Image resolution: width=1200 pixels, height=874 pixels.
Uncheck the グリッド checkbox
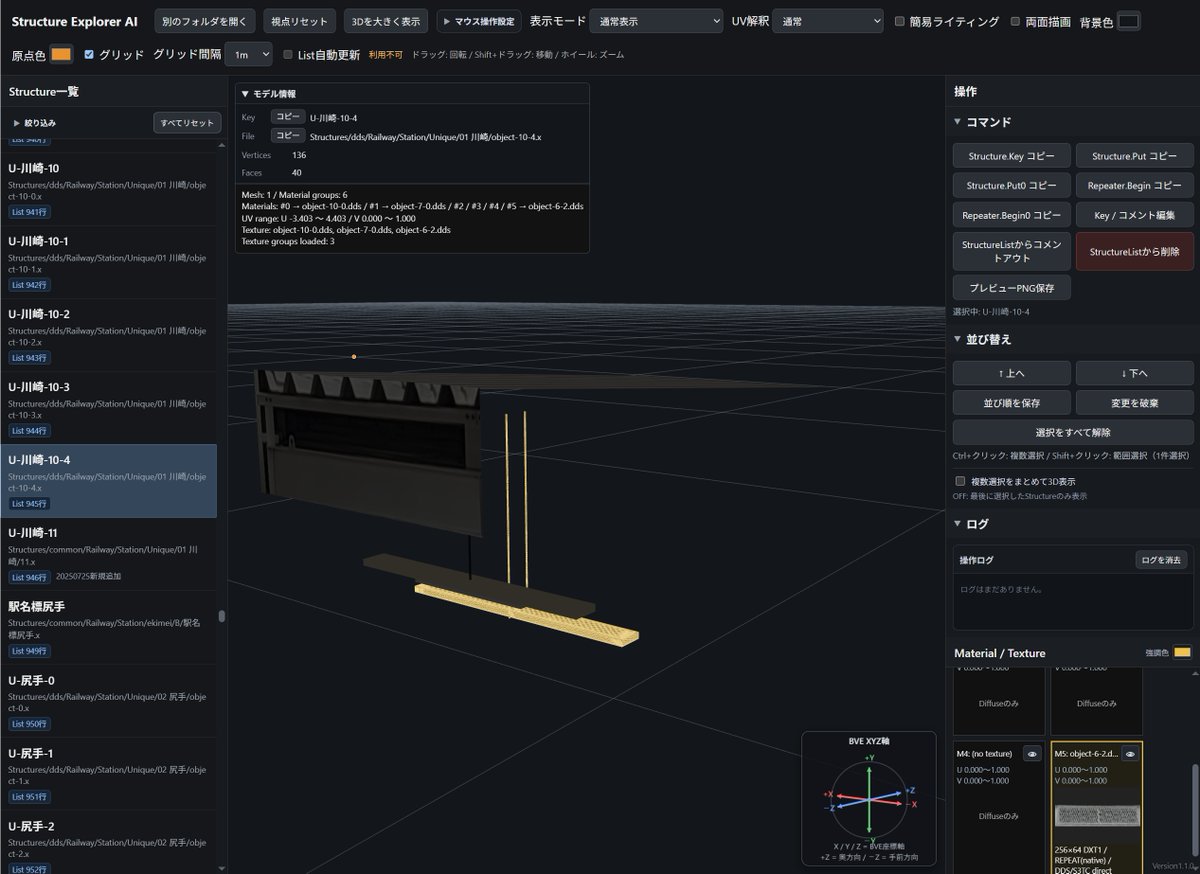[89, 55]
